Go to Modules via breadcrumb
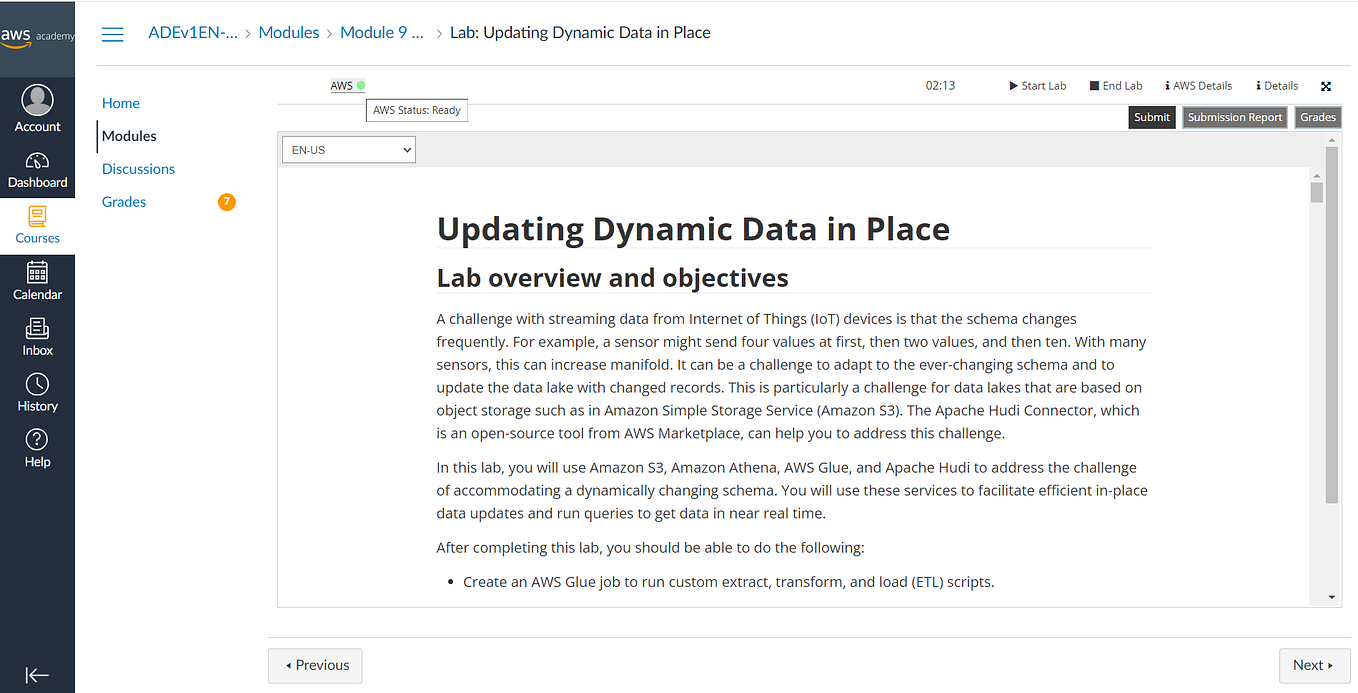Screen dimensions: 1358x693 (288, 32)
